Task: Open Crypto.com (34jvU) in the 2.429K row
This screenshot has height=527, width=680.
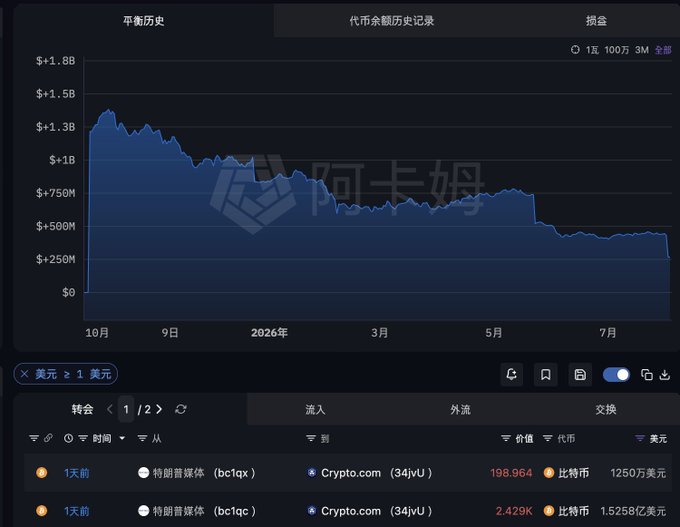Action: click(369, 511)
